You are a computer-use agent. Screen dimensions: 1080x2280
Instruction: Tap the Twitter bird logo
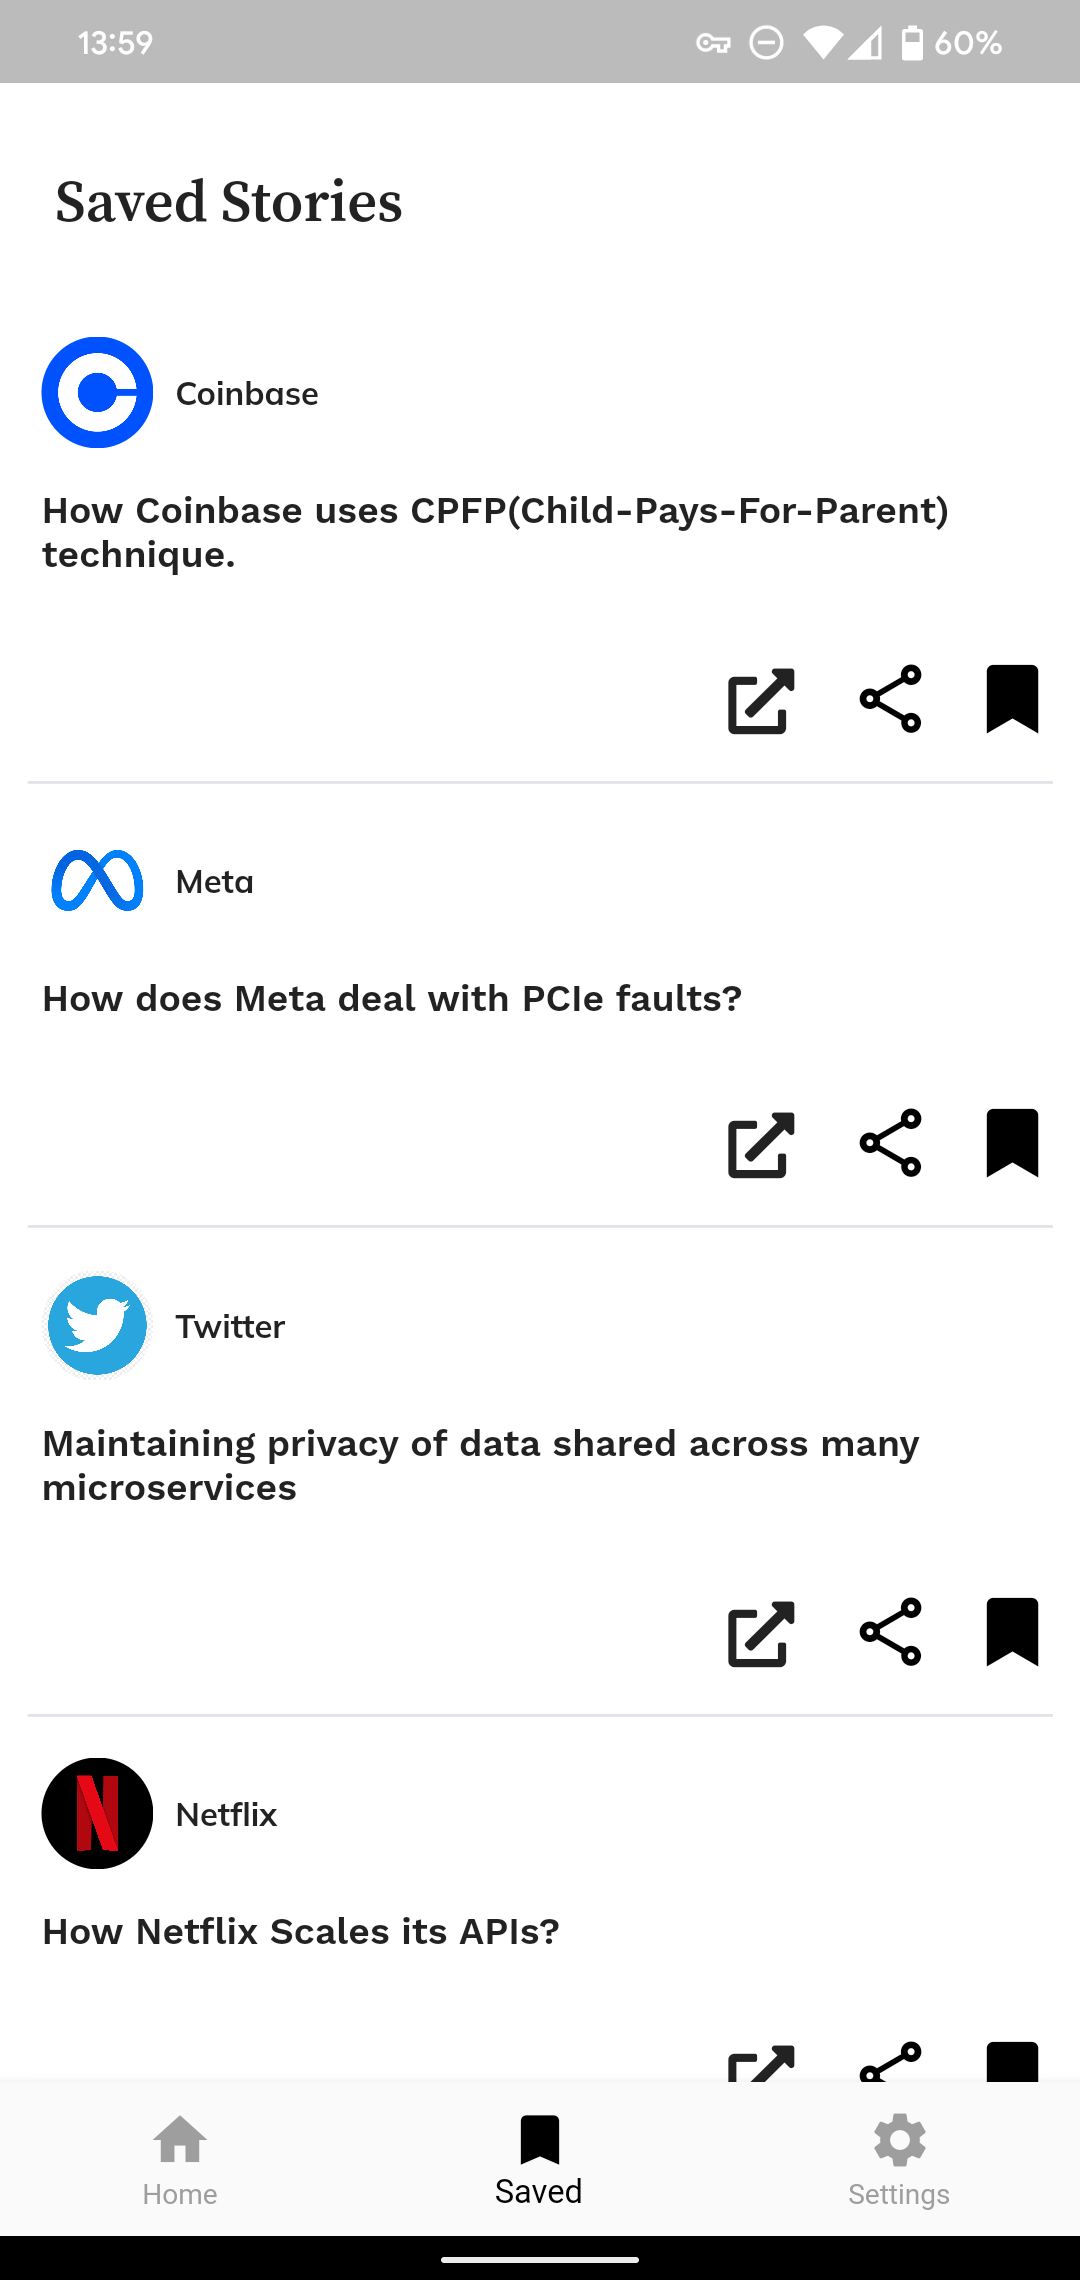click(x=96, y=1325)
